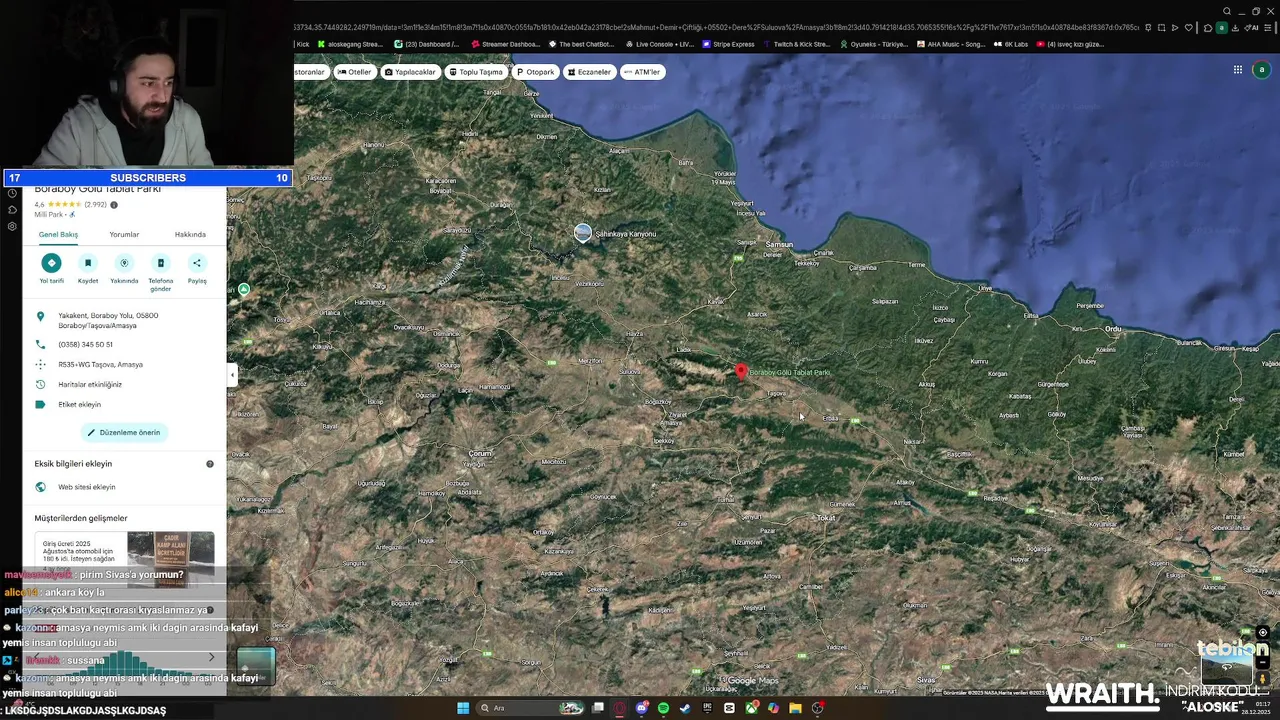Click the Yakakent, Boraboy Yolu address
This screenshot has height=720, width=1280.
tap(108, 320)
